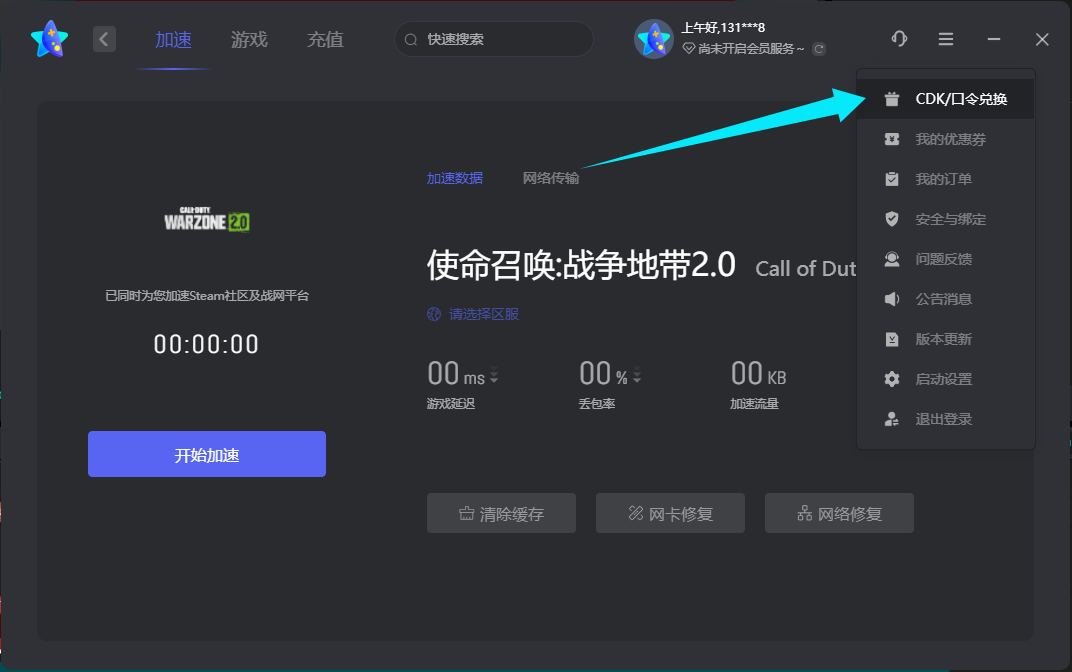Viewport: 1072px width, 672px height.
Task: Open 版本更新 menu entry
Action: 946,339
